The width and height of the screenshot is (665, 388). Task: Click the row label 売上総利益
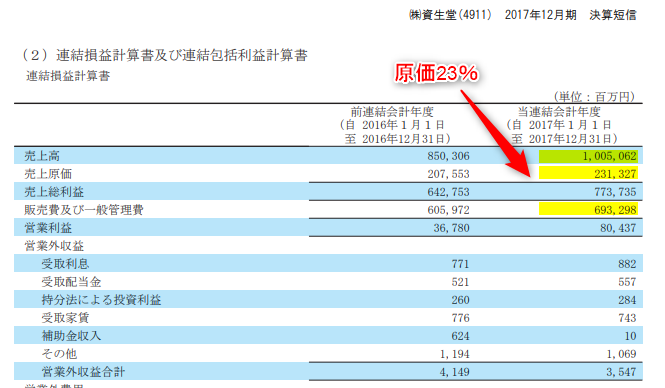click(54, 192)
